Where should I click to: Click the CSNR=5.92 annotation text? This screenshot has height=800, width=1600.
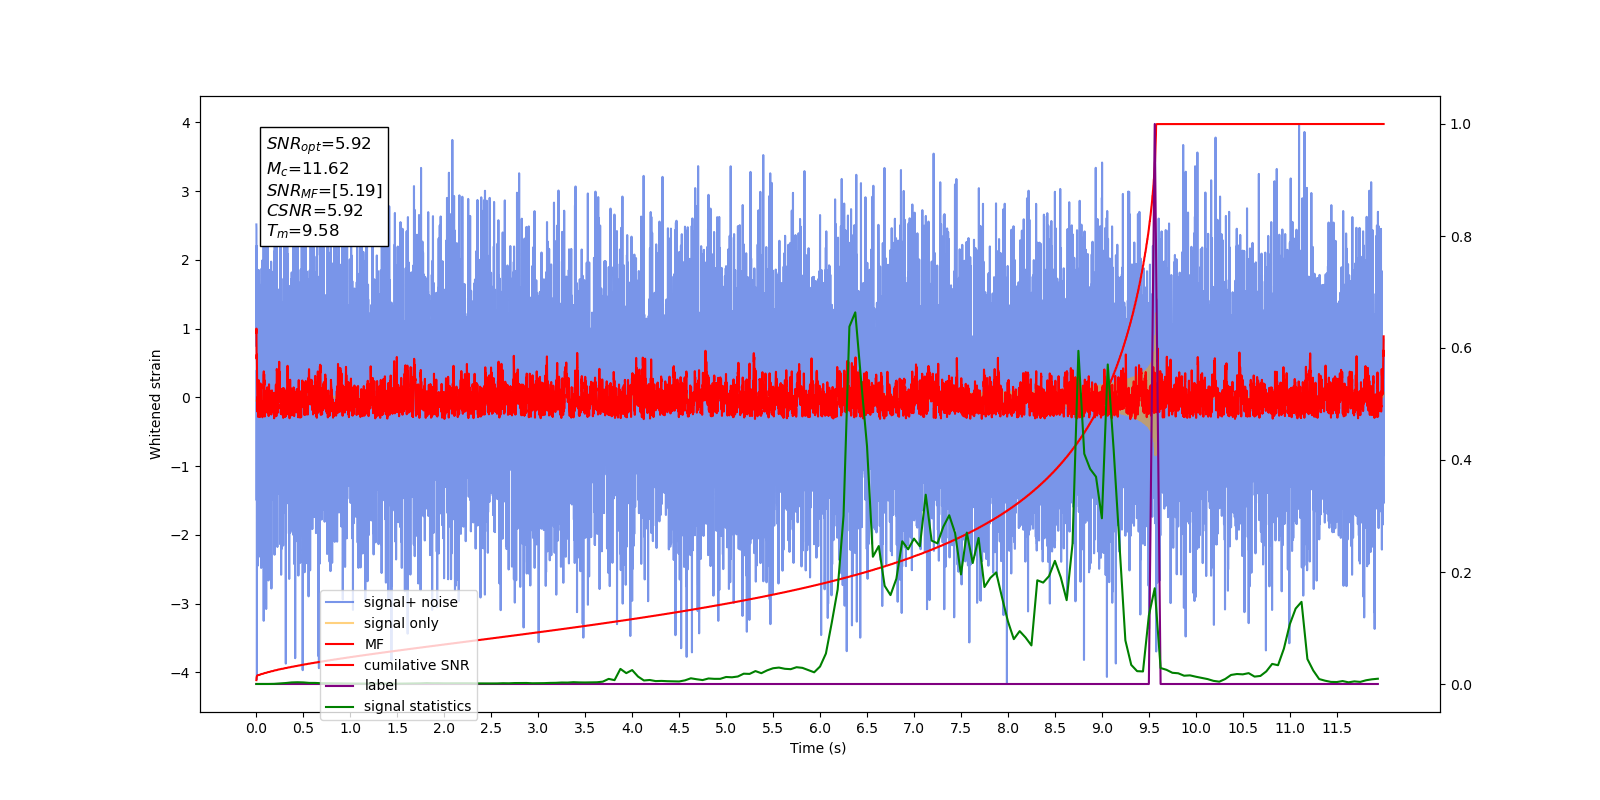(x=315, y=211)
